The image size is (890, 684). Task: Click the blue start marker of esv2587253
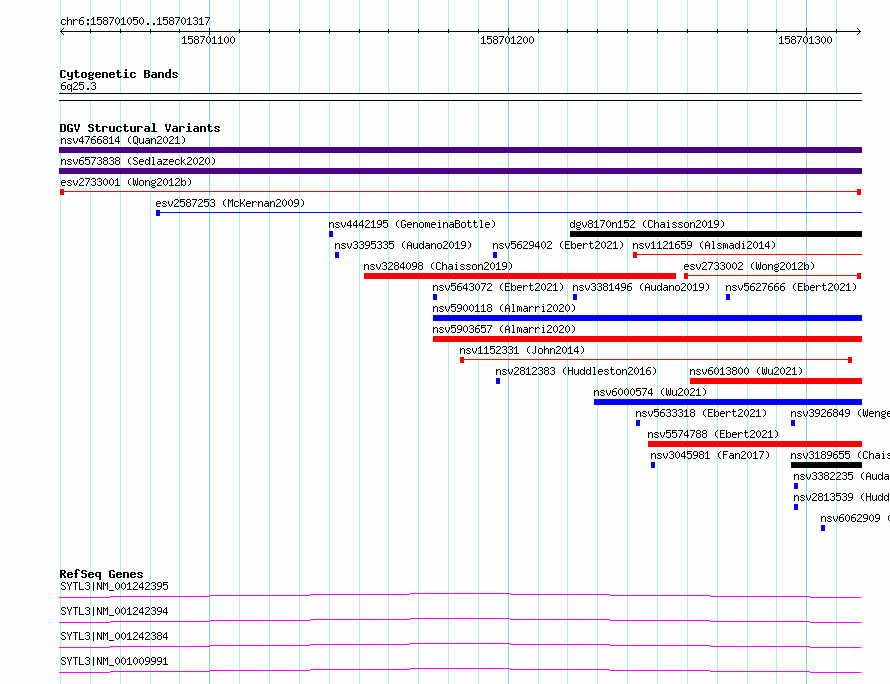click(x=158, y=213)
